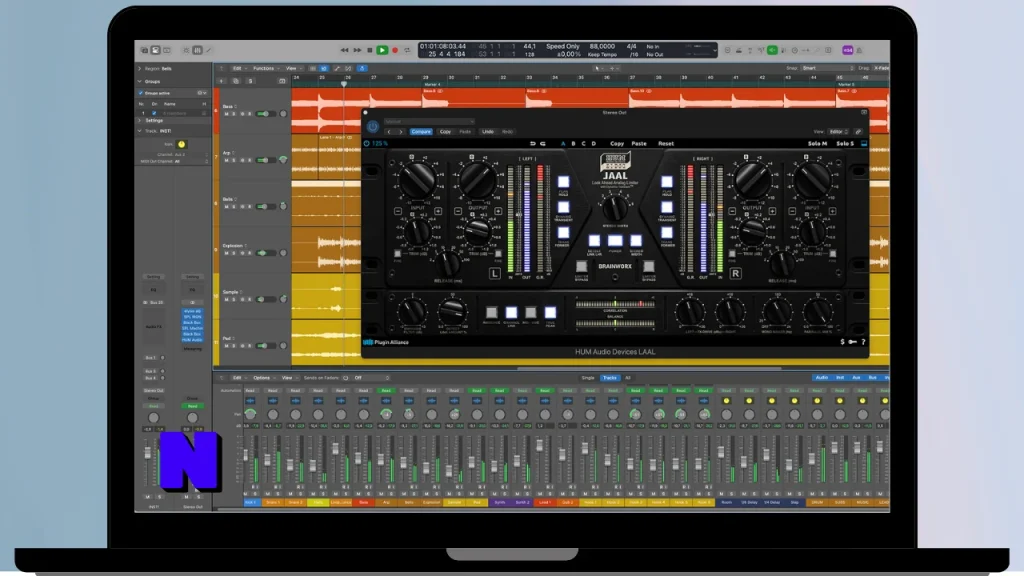Open the tracks area Edit menu
Screen dimensions: 1024x576
(x=238, y=68)
